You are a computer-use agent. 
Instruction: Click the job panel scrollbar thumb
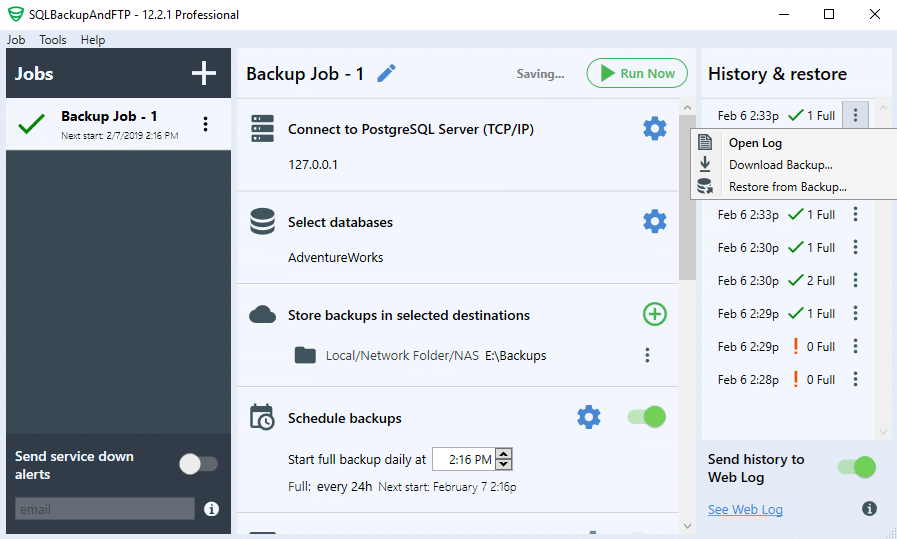(x=688, y=197)
